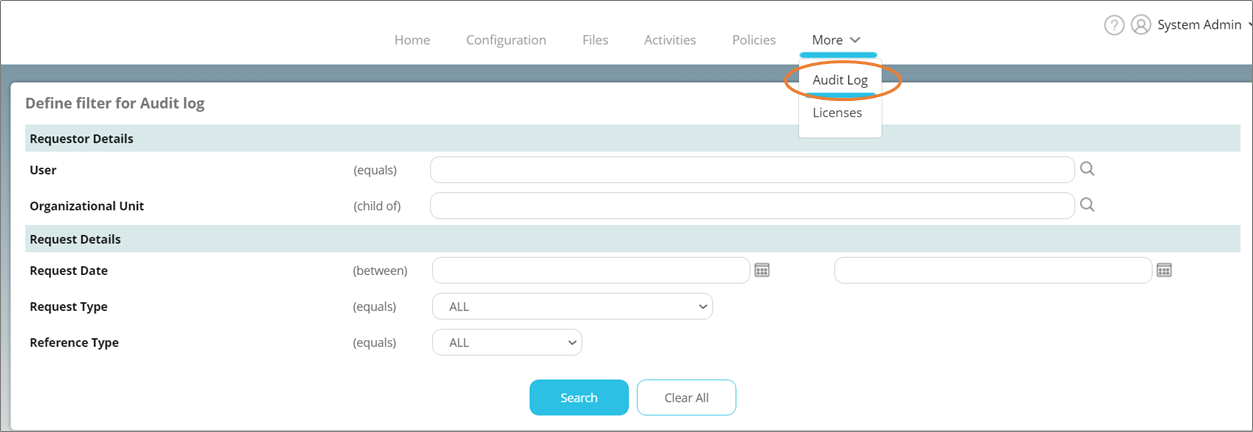
Task: Click the System Admin user avatar icon
Action: click(1140, 26)
